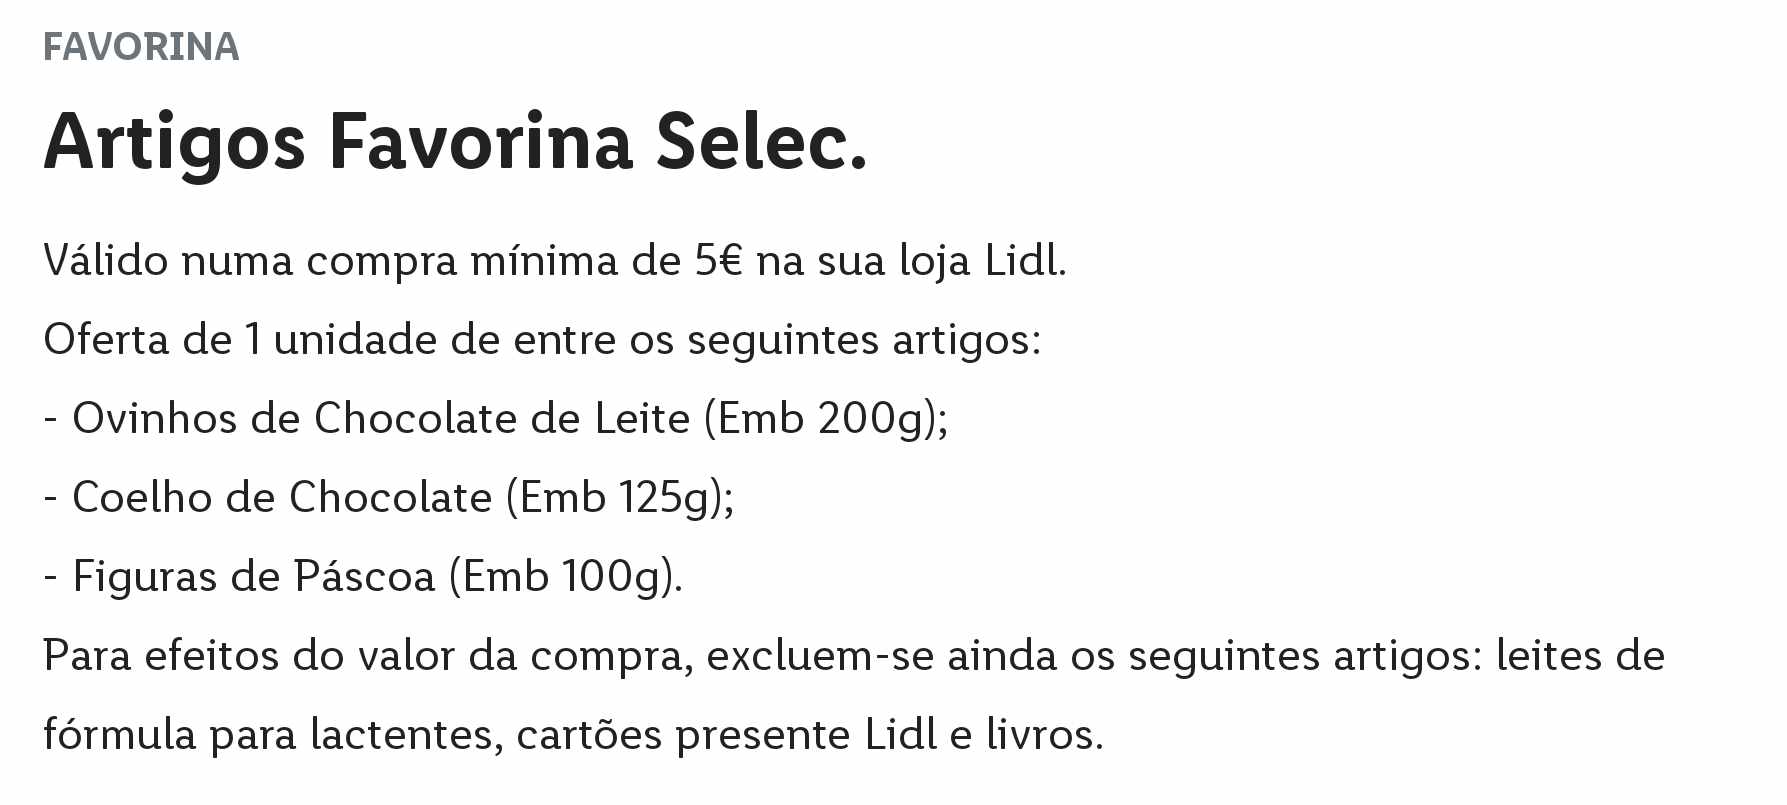Click the "5€" minimum purchase amount
1787x805 pixels.
pos(718,261)
